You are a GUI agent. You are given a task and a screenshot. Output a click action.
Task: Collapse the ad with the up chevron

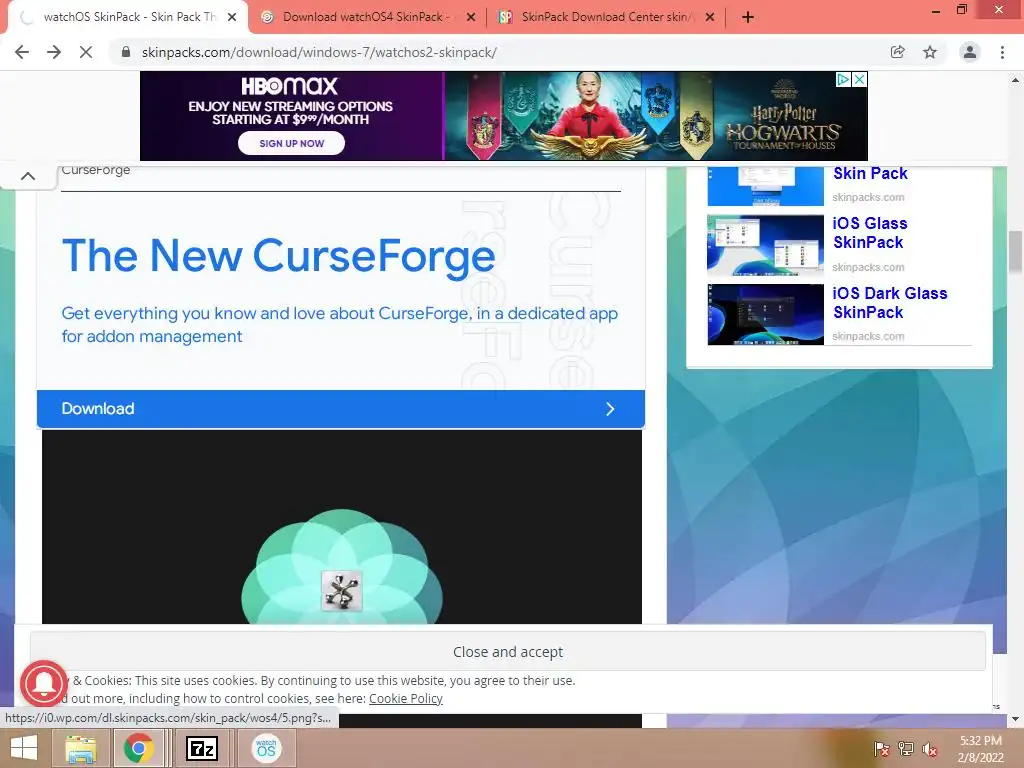[28, 176]
